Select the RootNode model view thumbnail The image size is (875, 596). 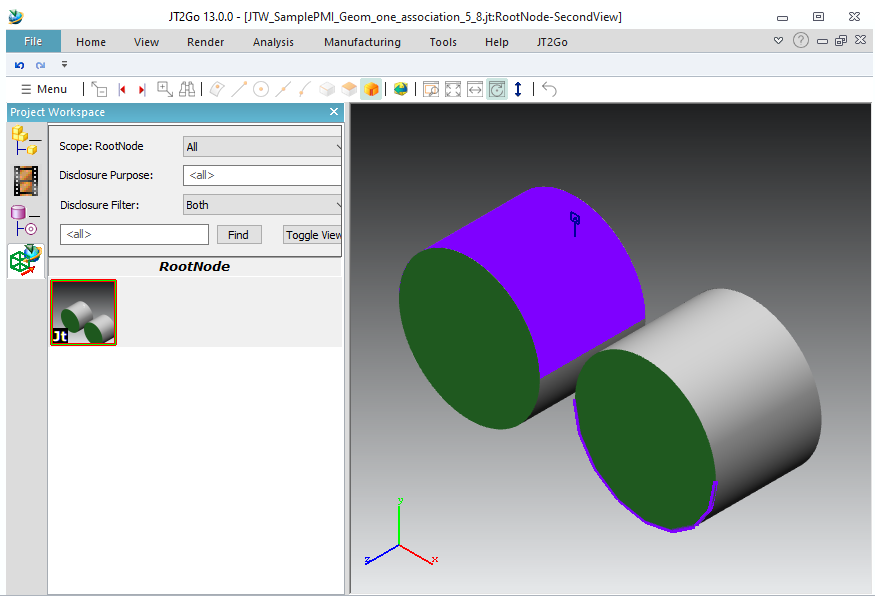coord(84,313)
